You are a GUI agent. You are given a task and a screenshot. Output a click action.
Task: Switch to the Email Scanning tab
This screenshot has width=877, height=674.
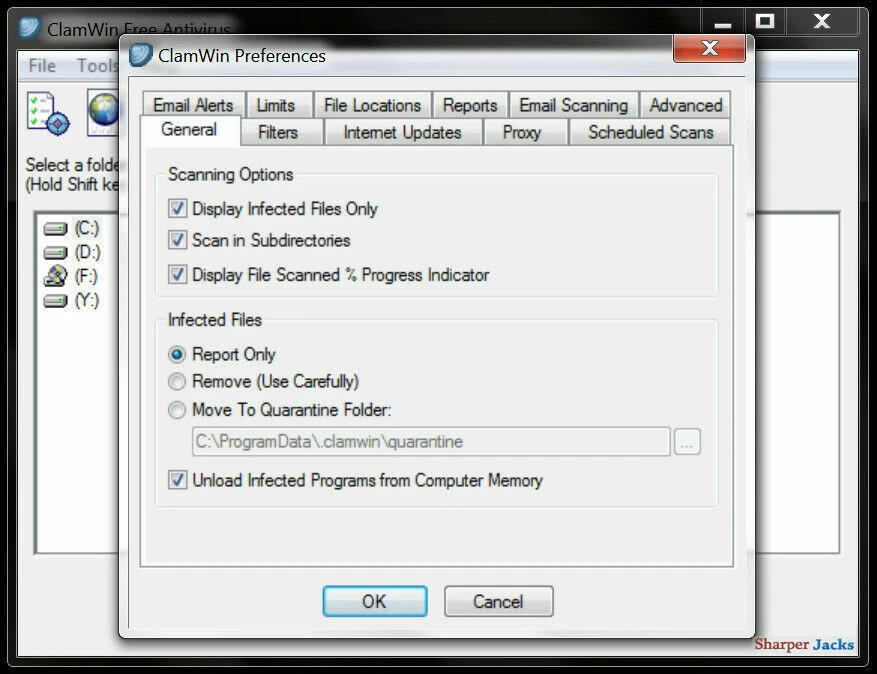click(574, 104)
